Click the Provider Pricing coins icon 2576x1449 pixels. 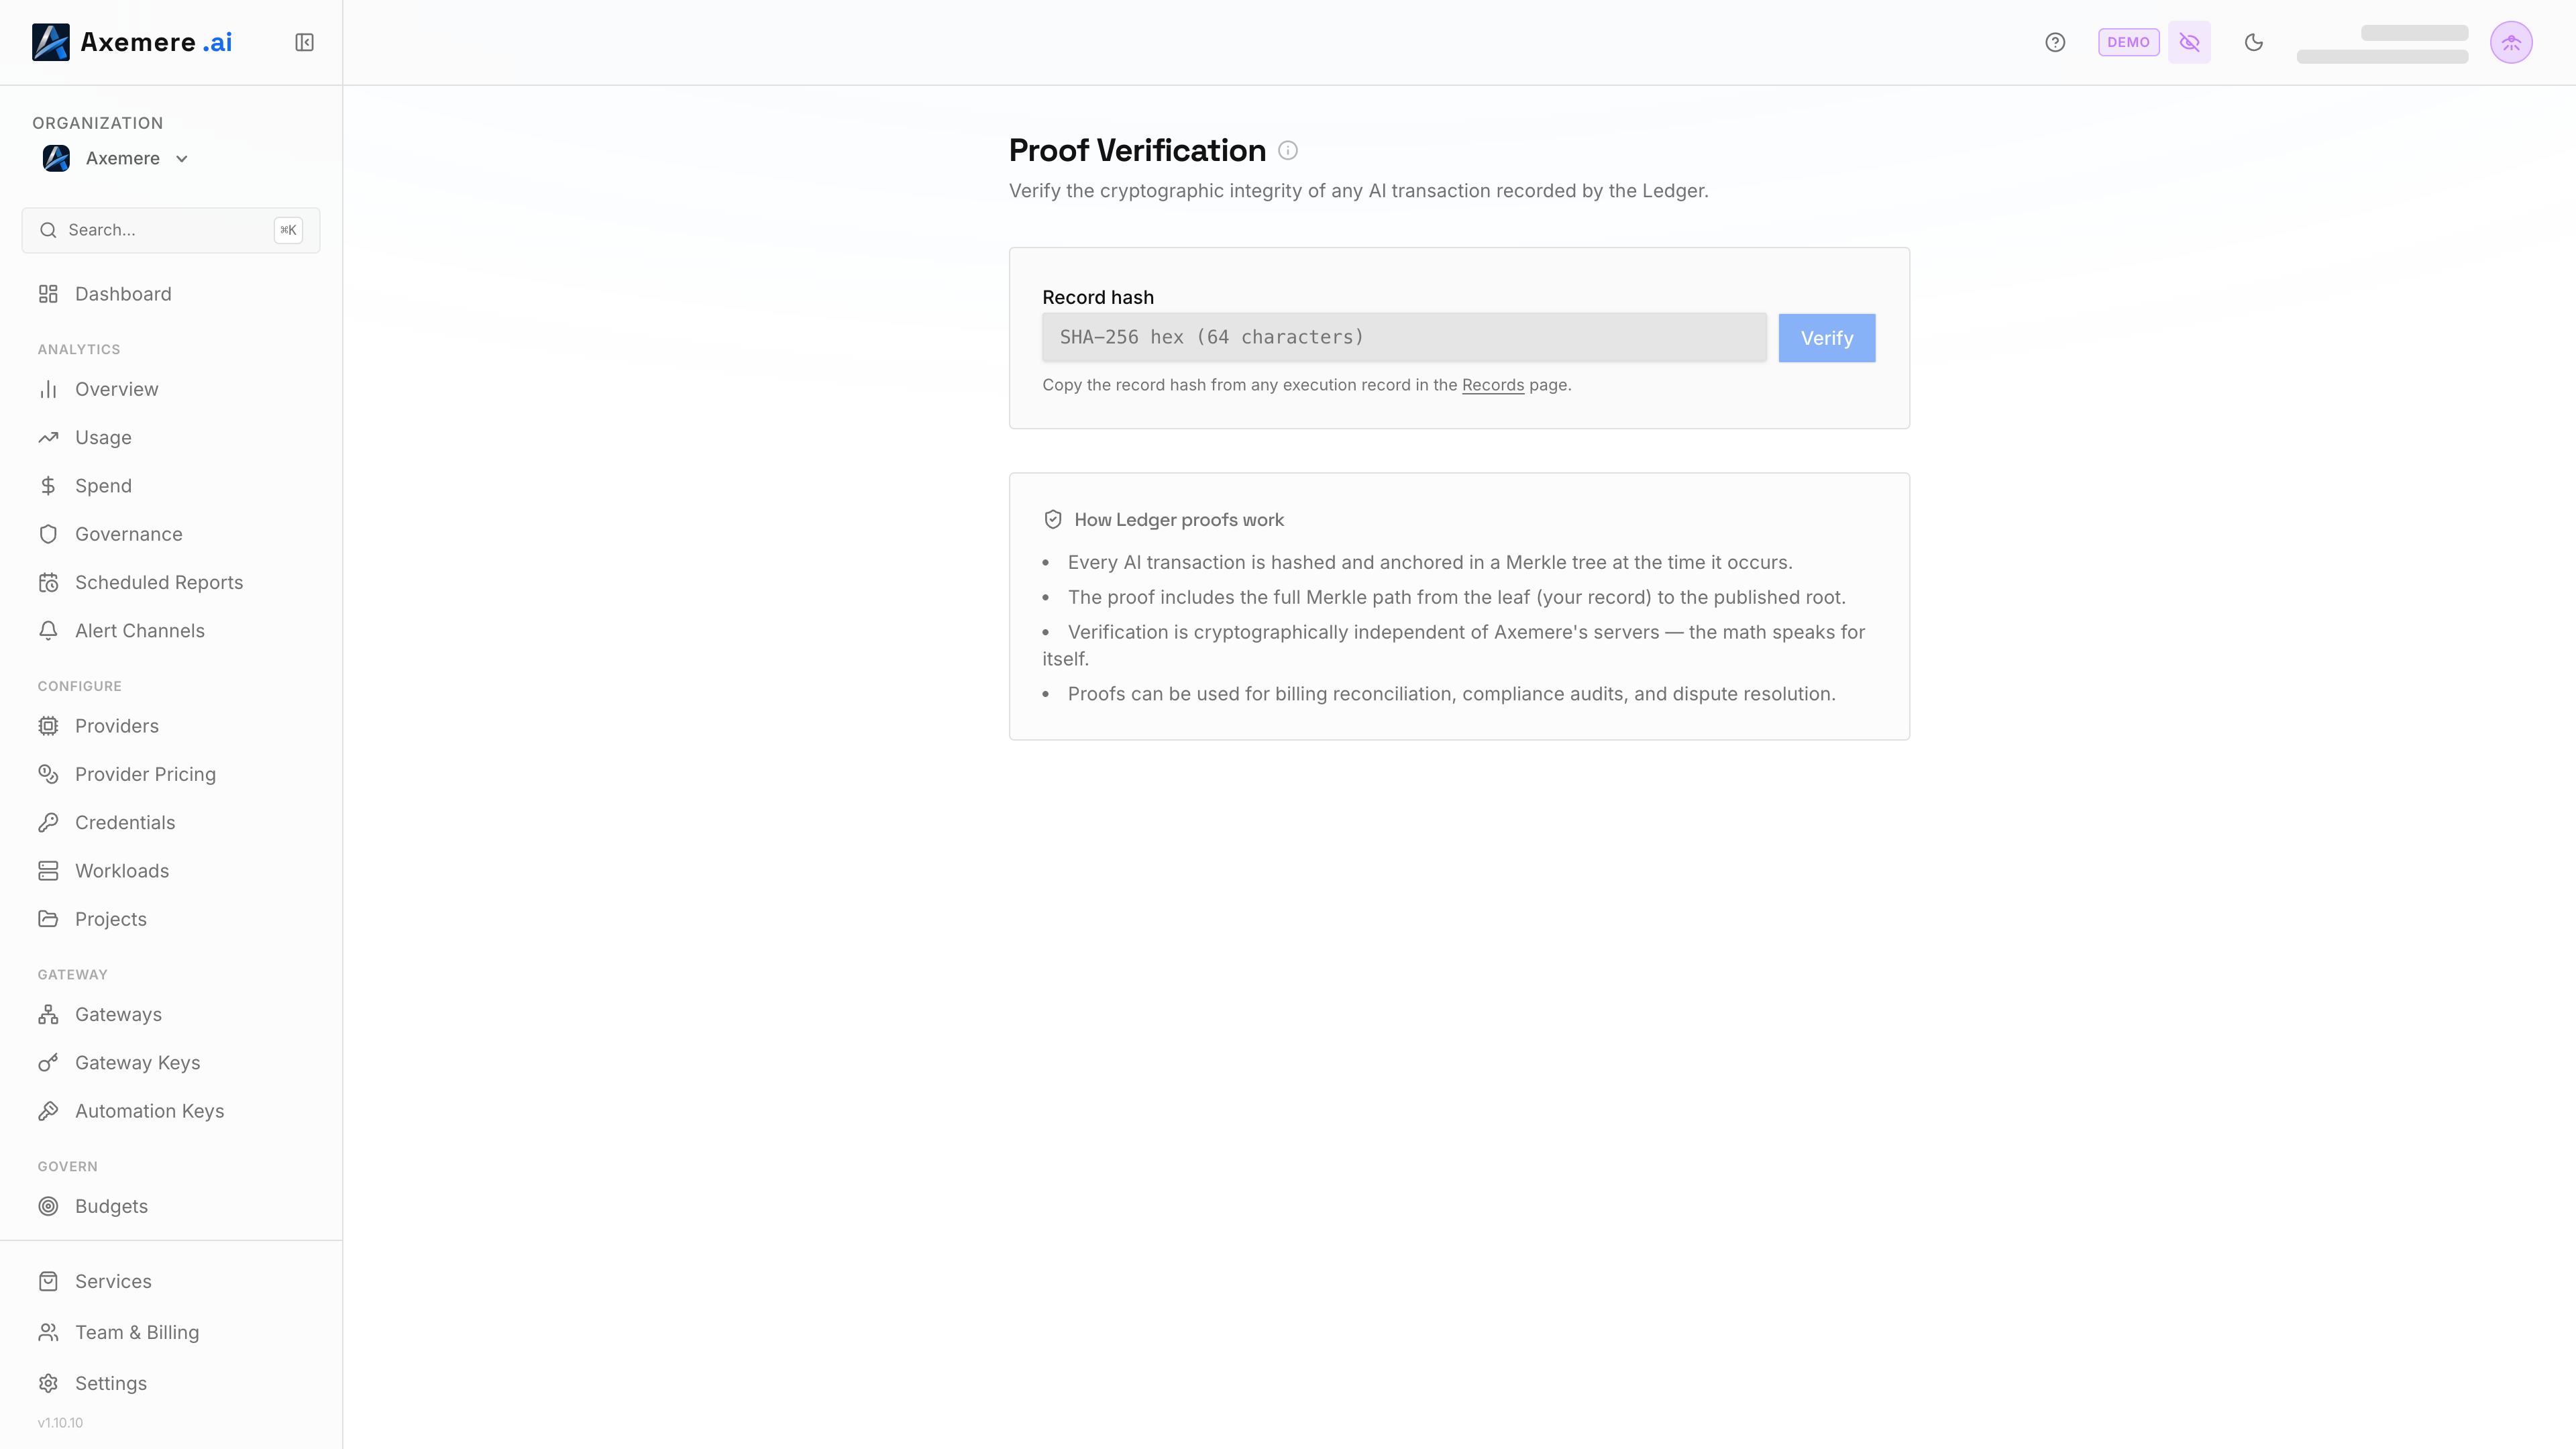pos(48,774)
